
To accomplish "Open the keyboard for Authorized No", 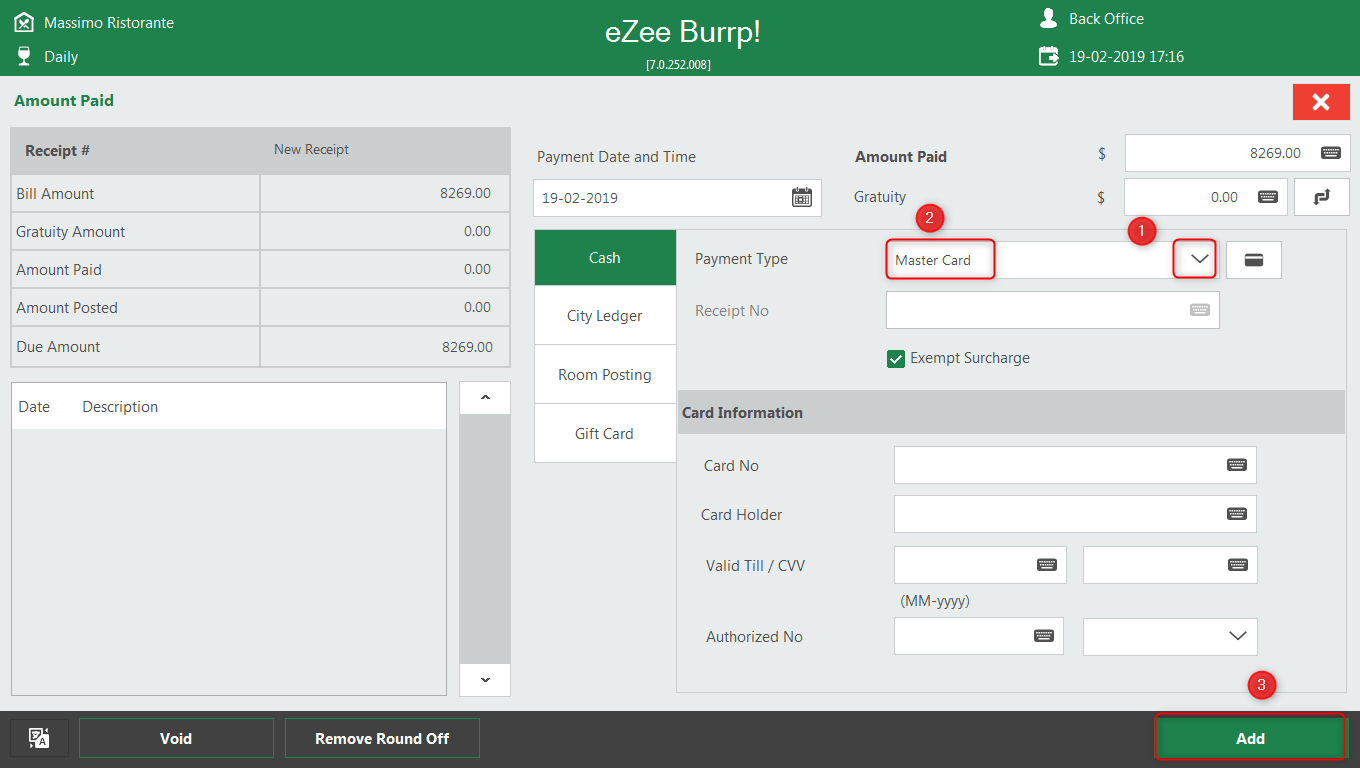I will pos(1044,636).
